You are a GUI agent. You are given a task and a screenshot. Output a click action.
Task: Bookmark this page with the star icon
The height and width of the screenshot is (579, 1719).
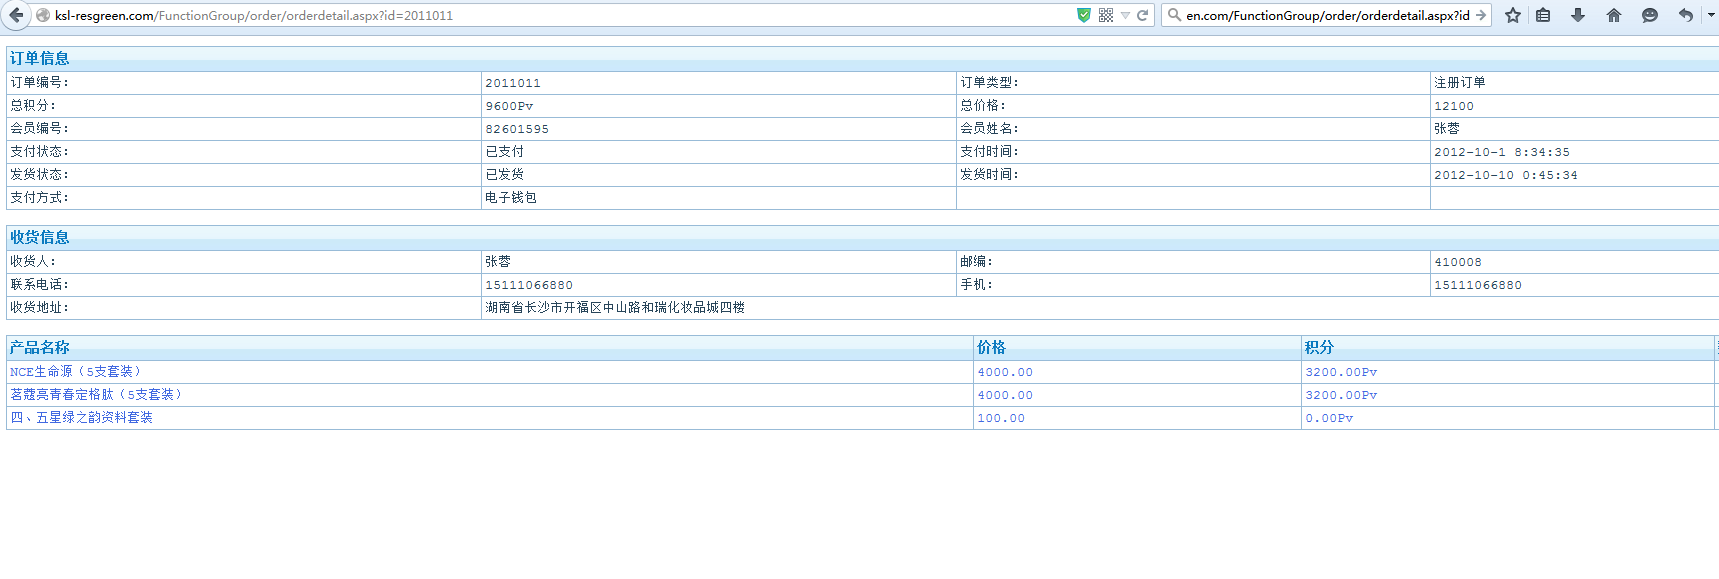coord(1513,15)
